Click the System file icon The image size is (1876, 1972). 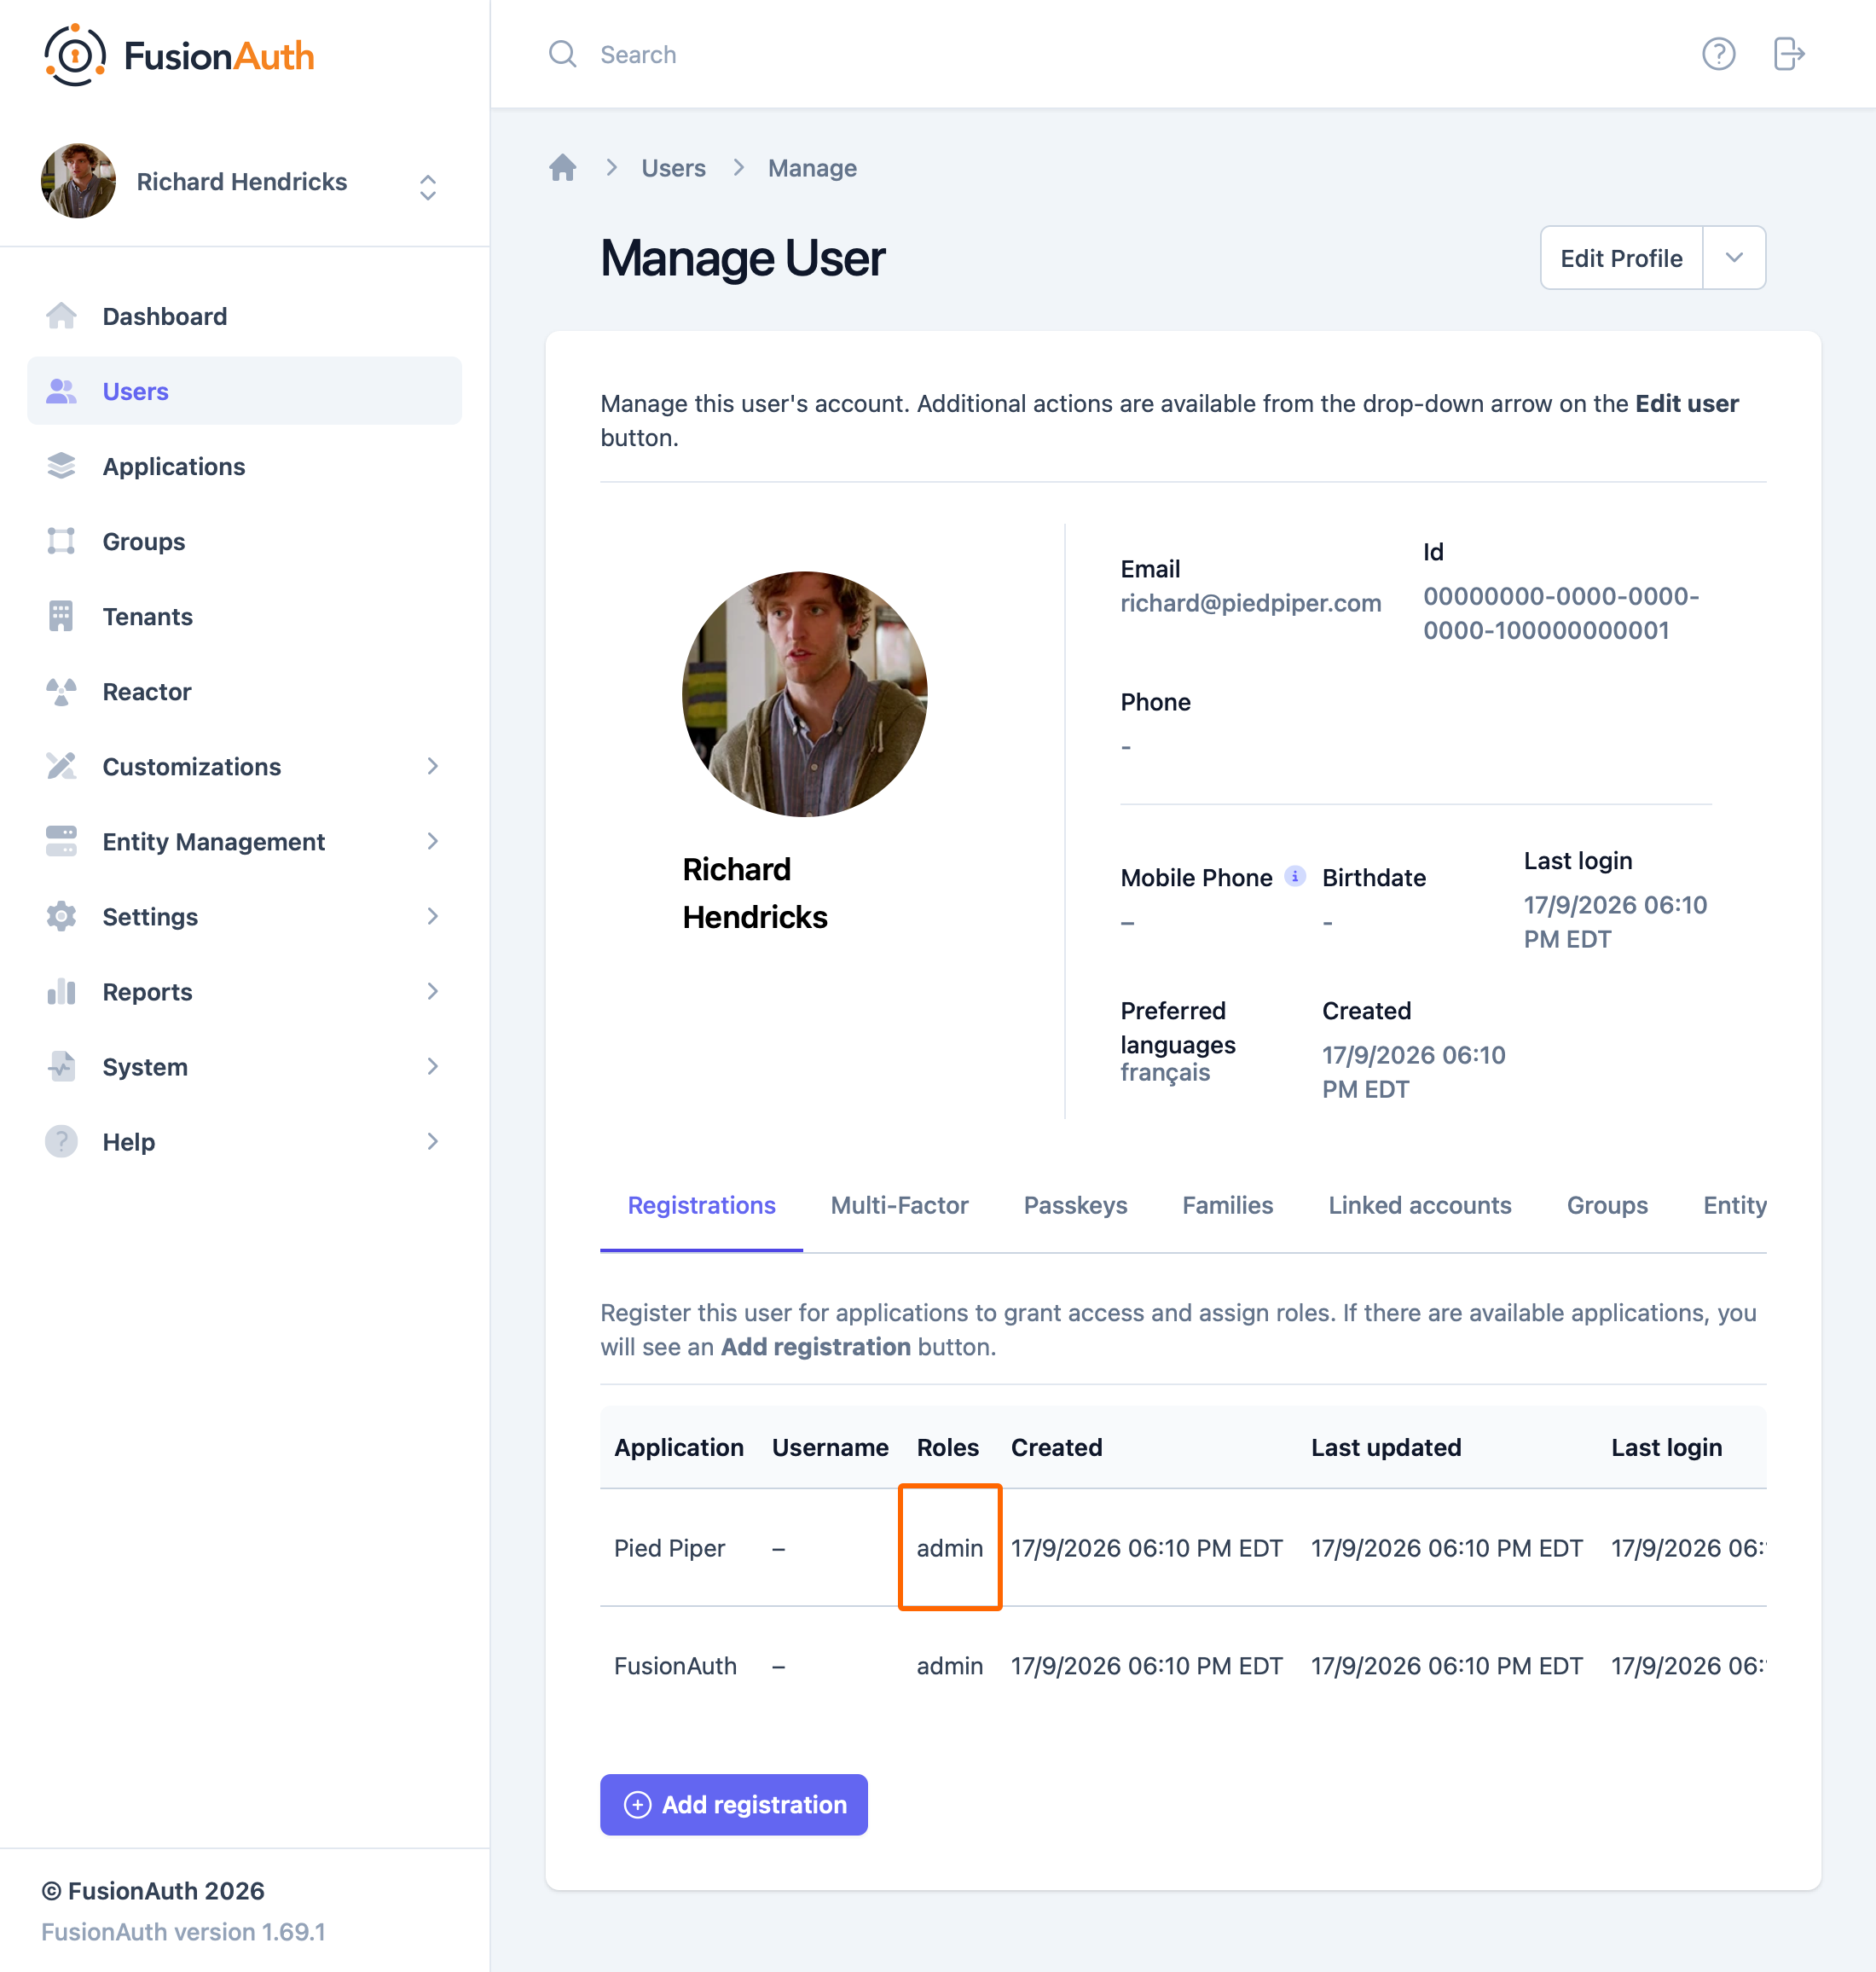61,1066
